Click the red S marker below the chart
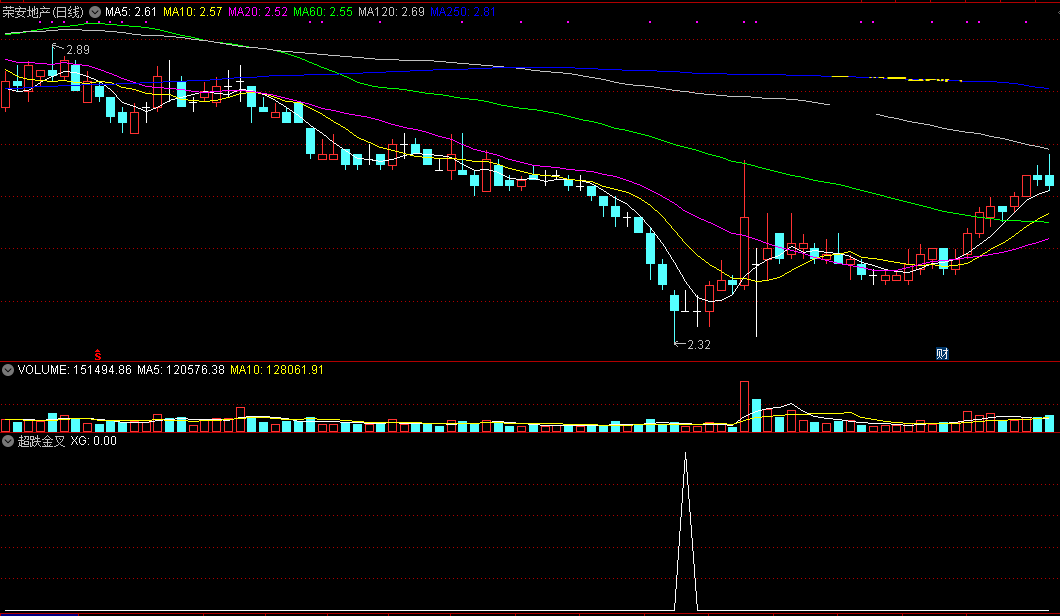1060x616 pixels. [x=98, y=354]
